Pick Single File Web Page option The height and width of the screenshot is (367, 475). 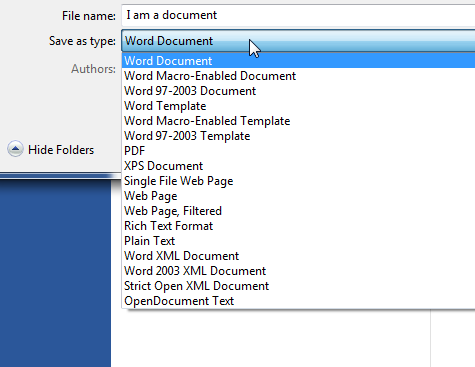(299, 181)
